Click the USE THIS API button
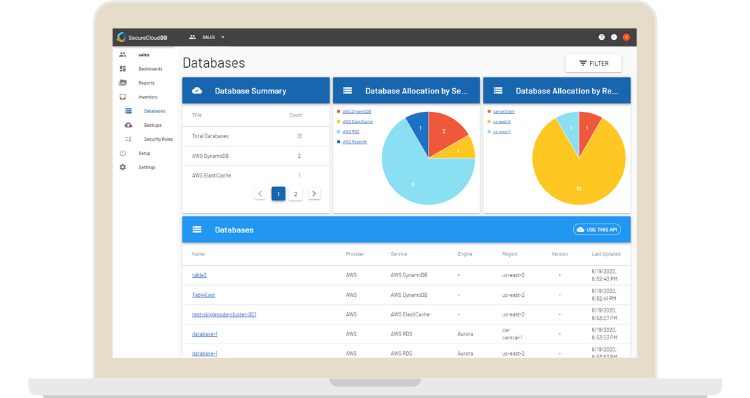This screenshot has width=750, height=398. (x=597, y=230)
